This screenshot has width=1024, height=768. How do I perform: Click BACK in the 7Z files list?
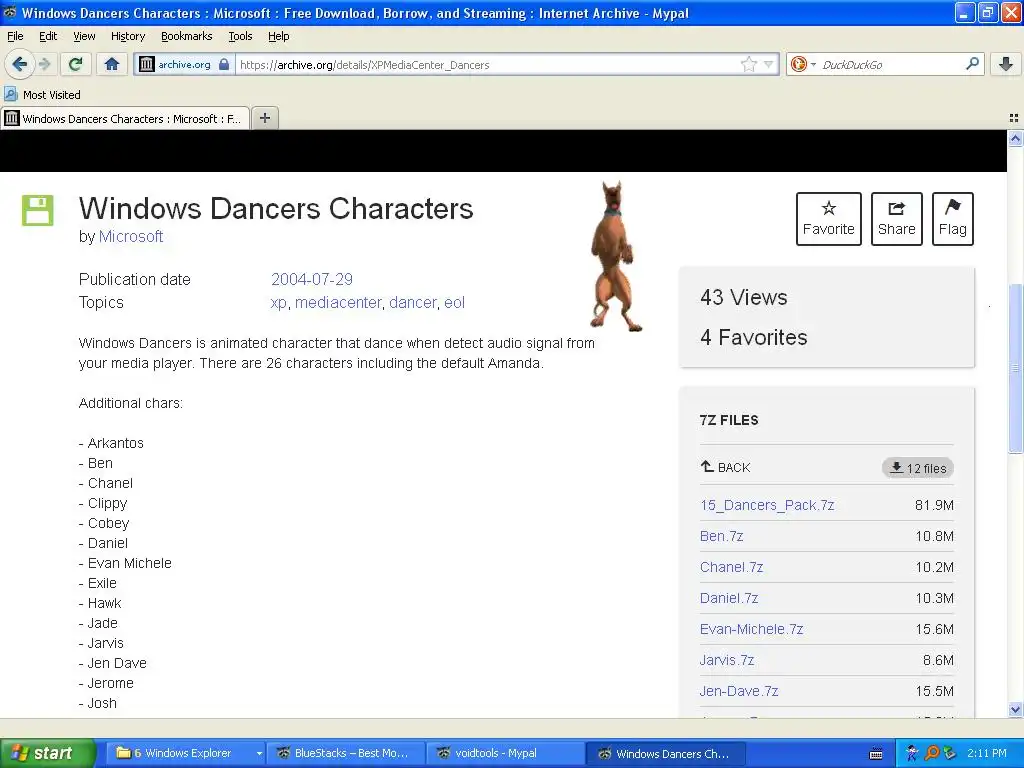tap(726, 468)
